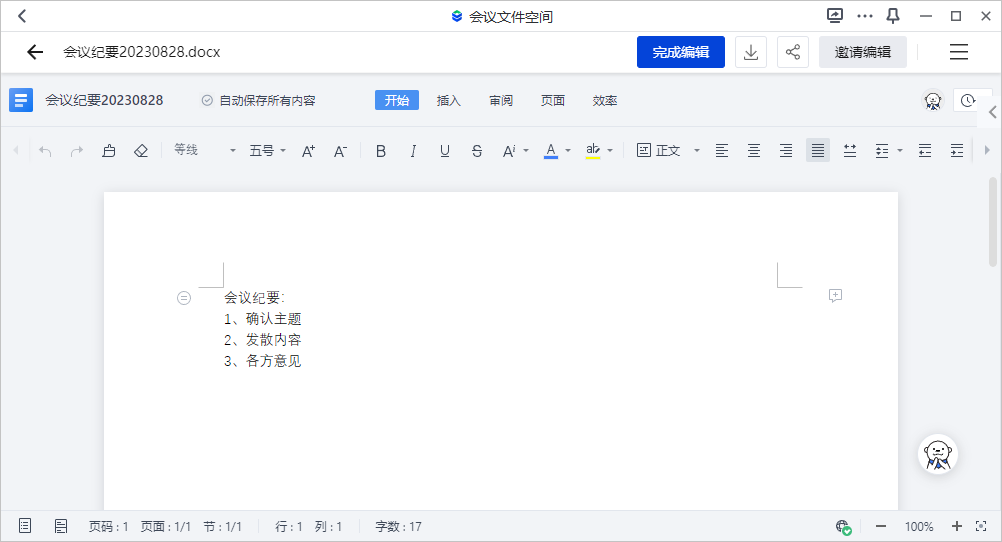Toggle italic formatting

413,151
